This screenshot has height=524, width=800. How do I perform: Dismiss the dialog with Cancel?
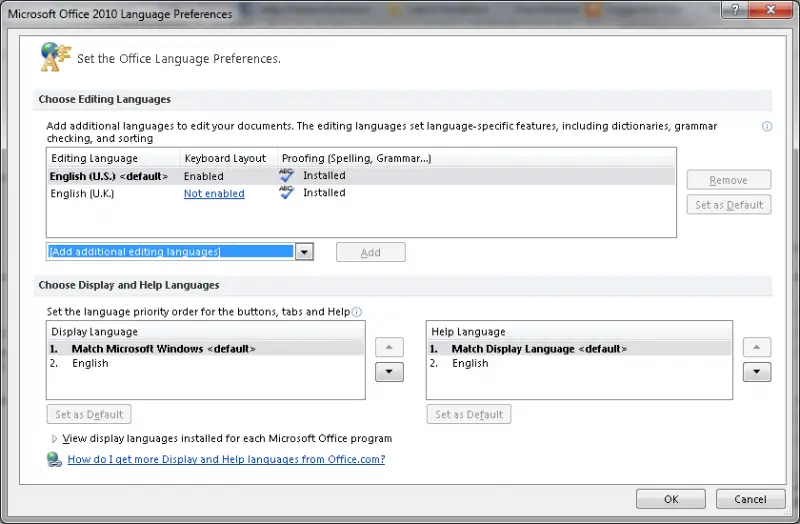pyautogui.click(x=750, y=499)
